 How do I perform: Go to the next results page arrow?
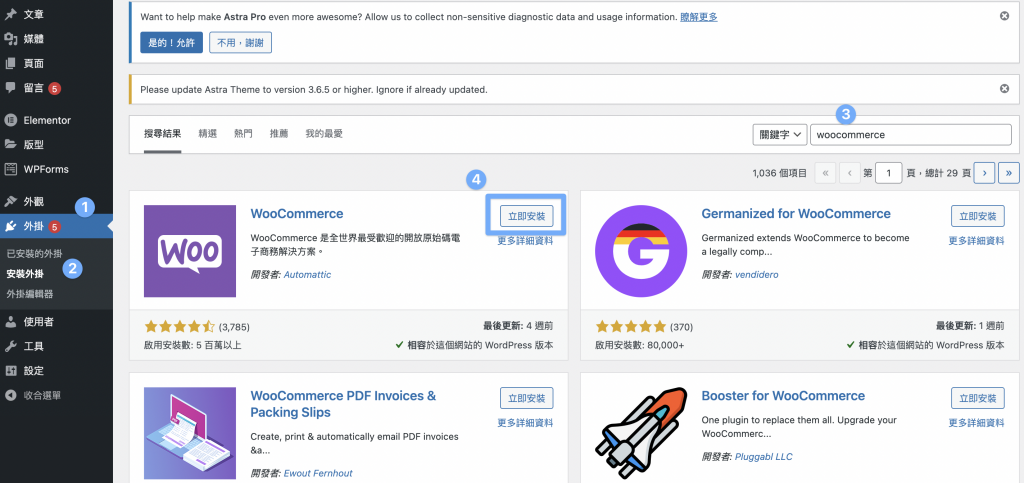pos(984,173)
